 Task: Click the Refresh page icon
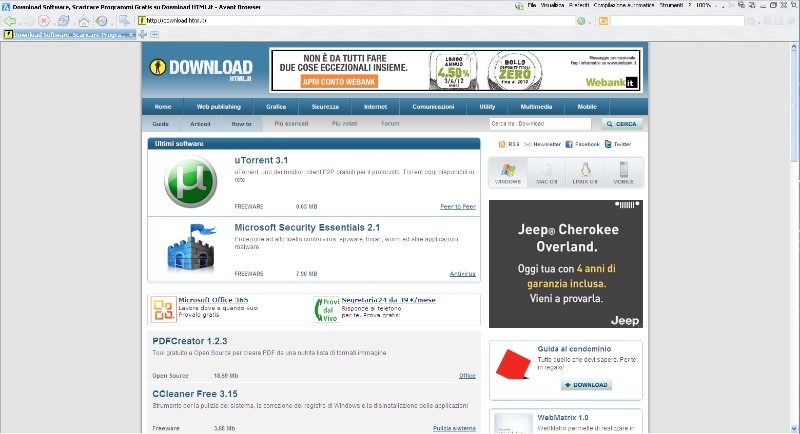[63, 20]
